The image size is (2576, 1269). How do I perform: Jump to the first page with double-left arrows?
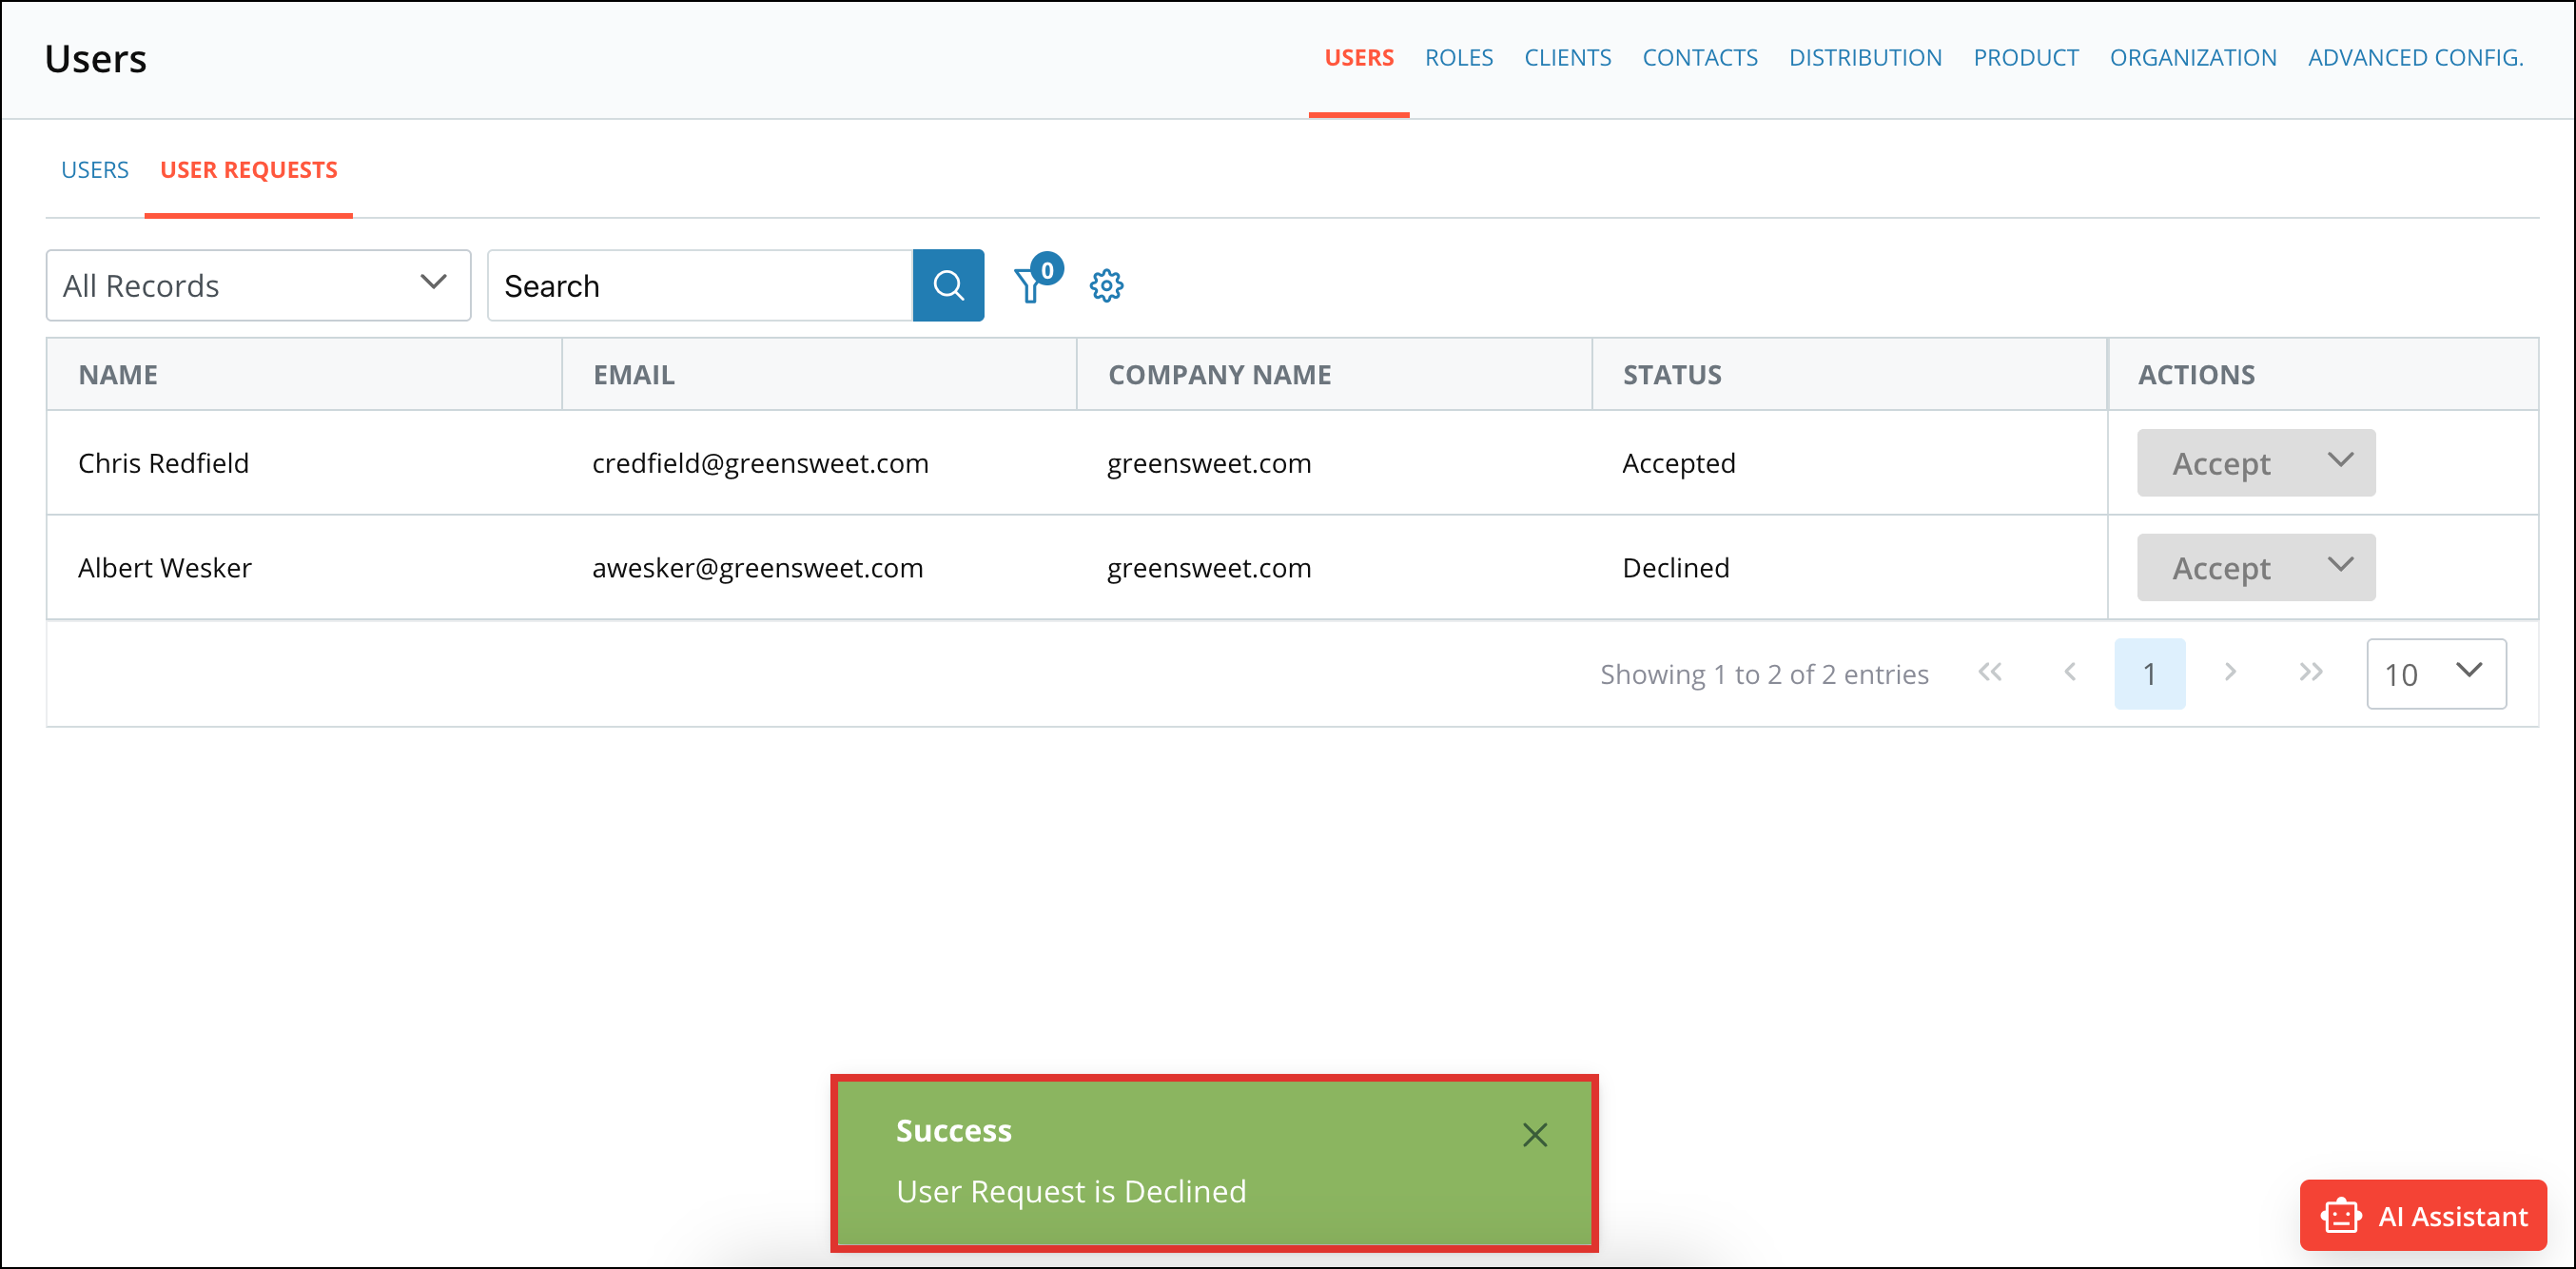point(1990,673)
